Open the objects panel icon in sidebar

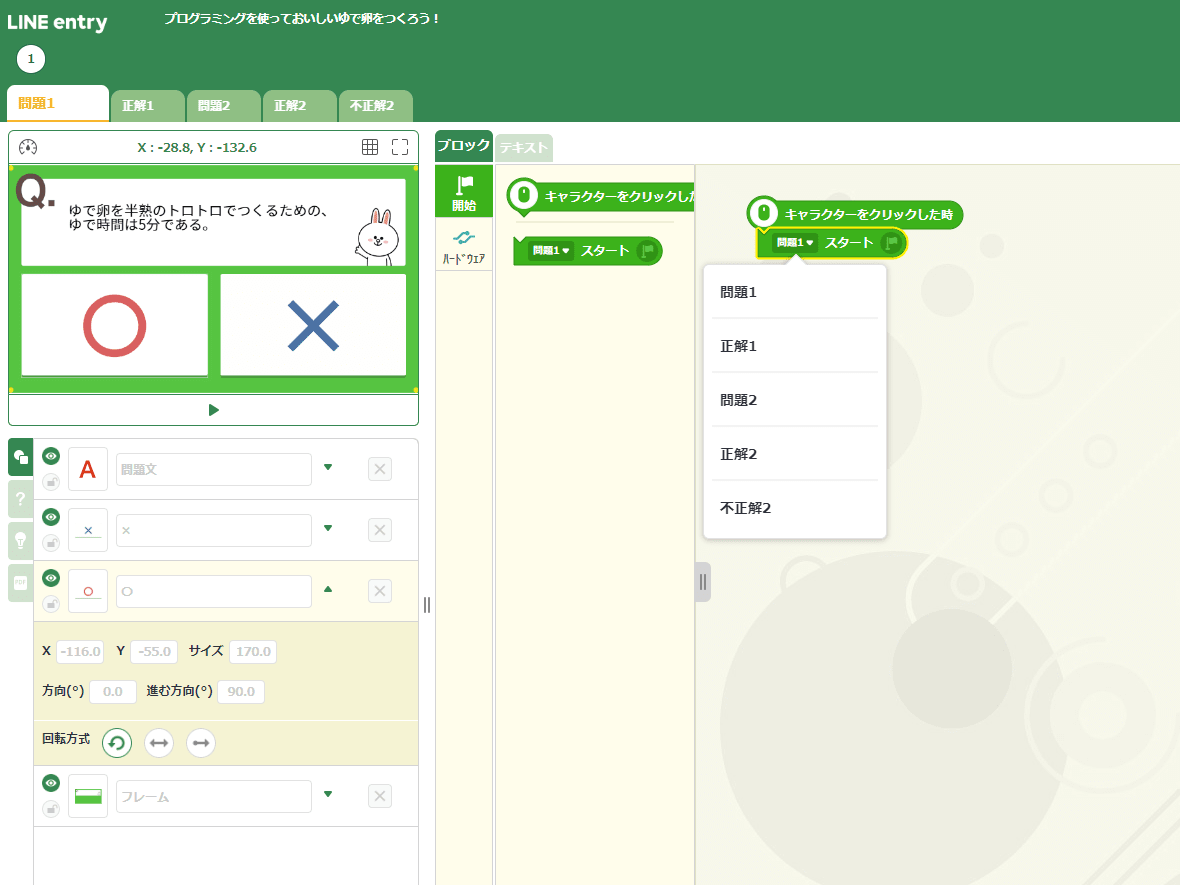[x=21, y=457]
